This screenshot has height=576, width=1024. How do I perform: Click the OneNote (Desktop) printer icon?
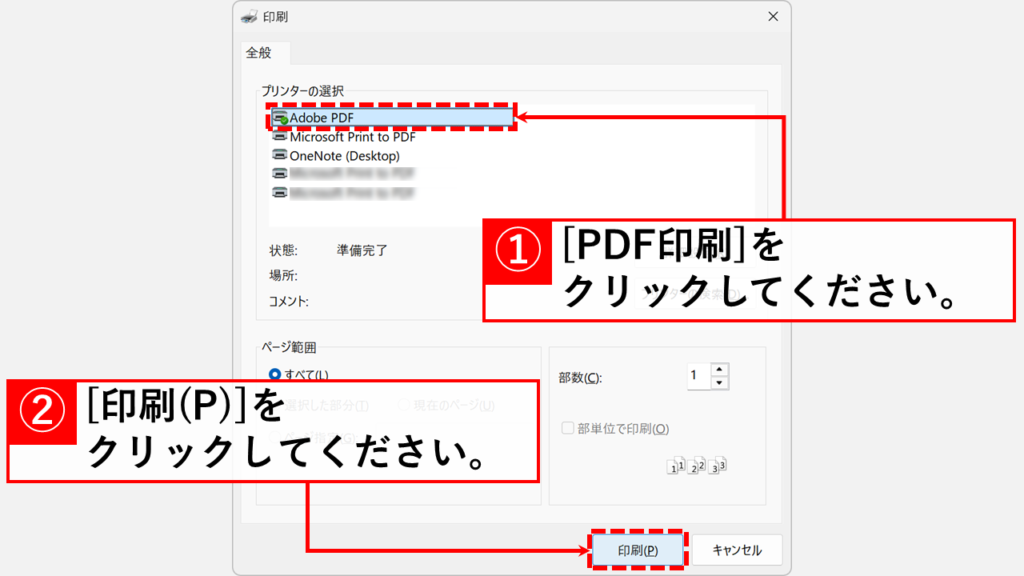click(x=280, y=155)
